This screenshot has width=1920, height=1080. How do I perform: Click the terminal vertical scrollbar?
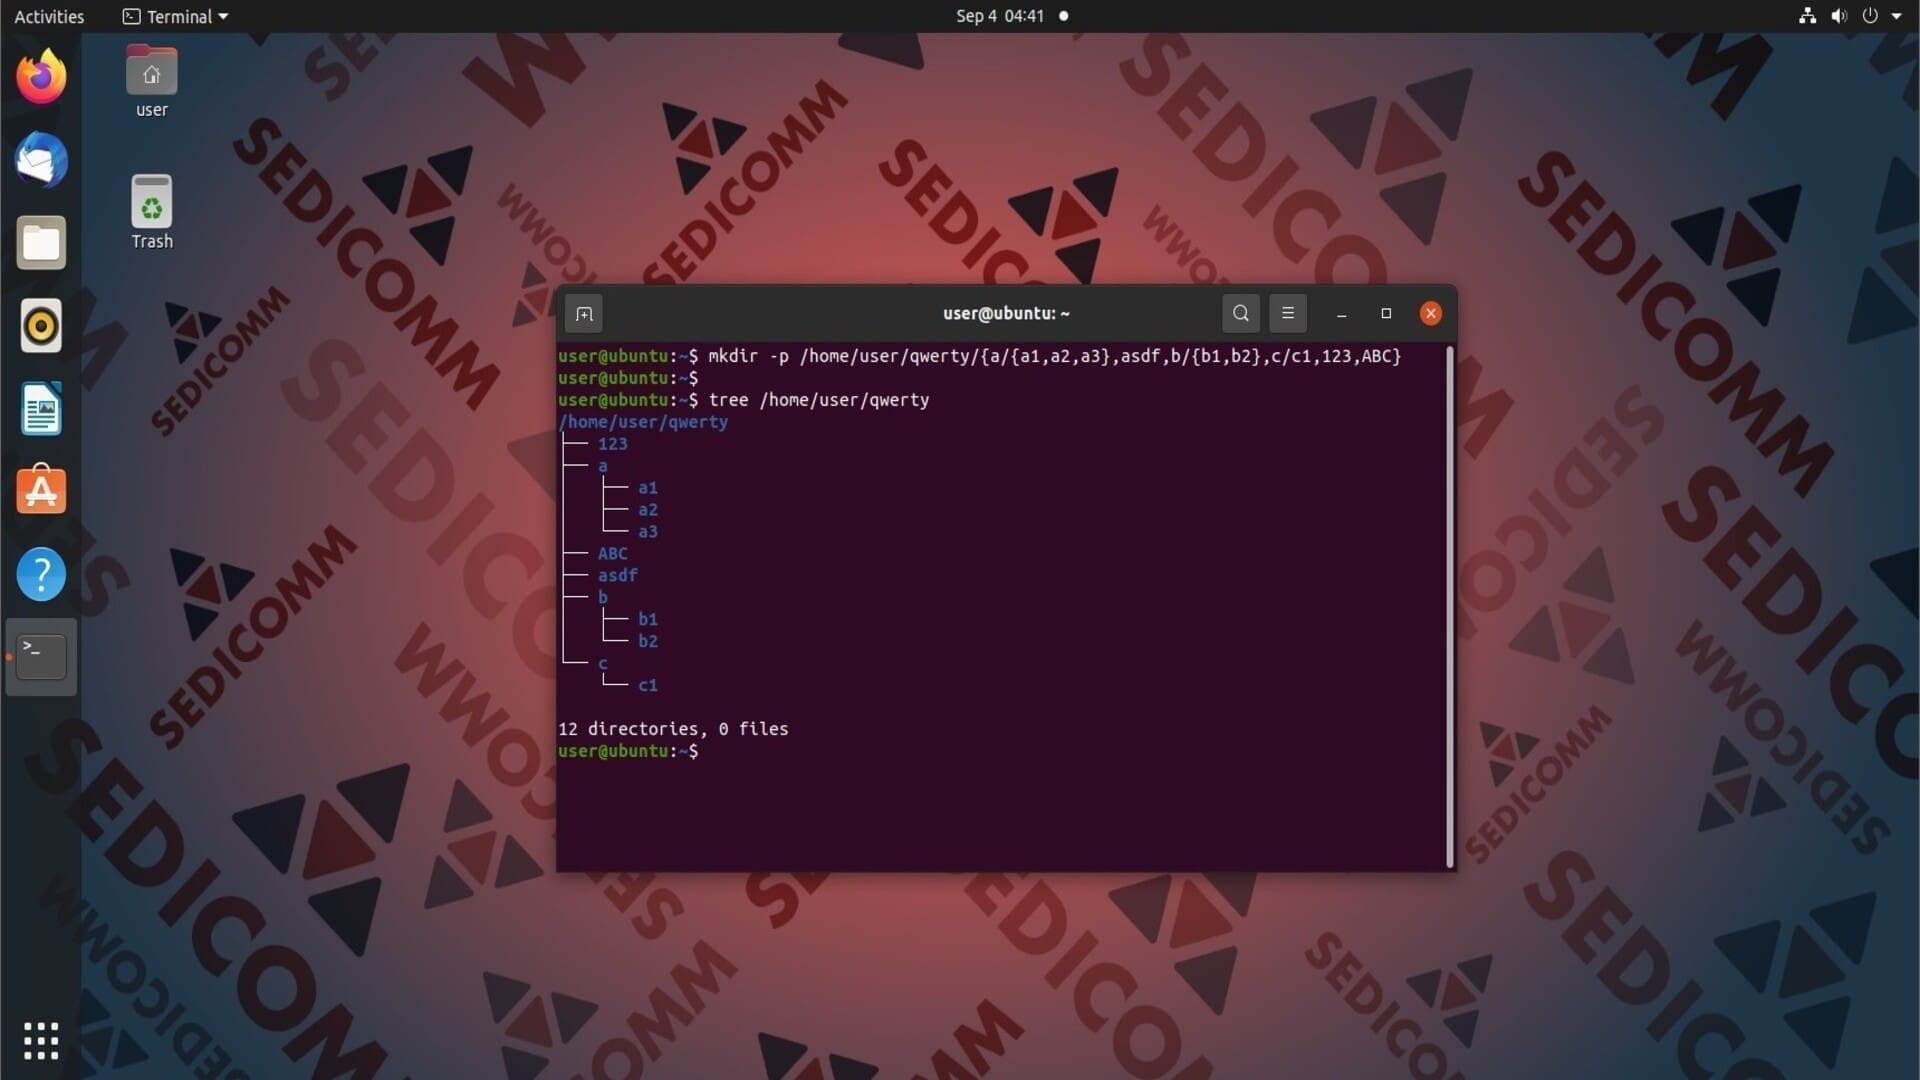click(1449, 607)
